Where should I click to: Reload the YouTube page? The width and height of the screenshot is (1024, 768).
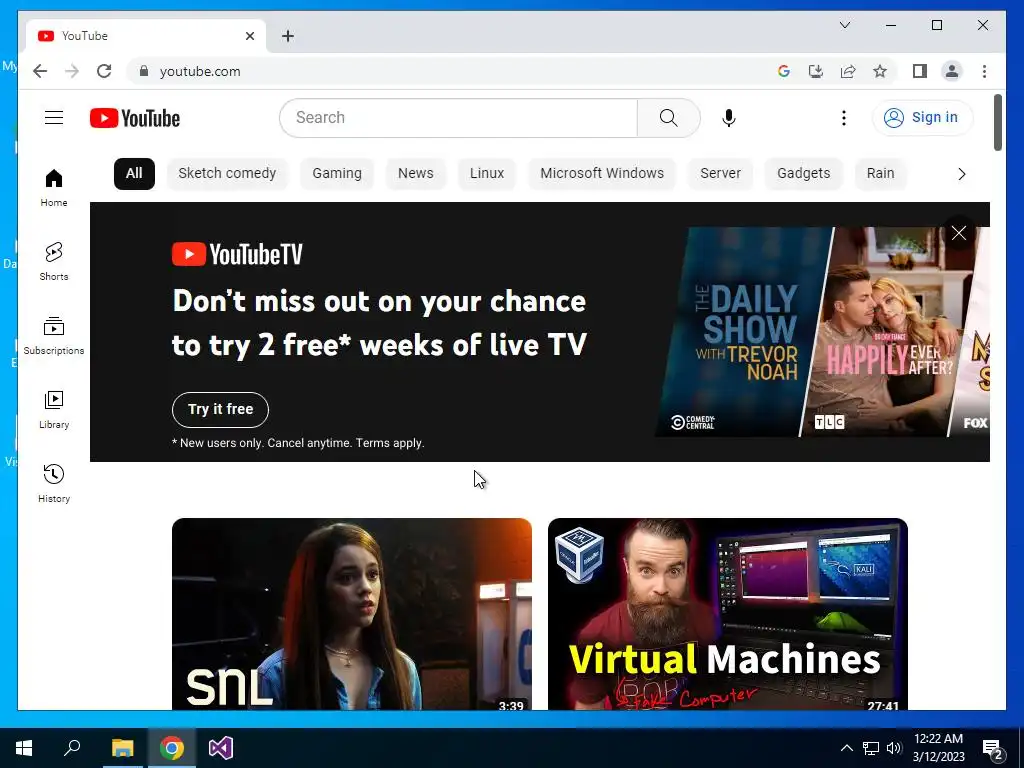click(x=104, y=71)
